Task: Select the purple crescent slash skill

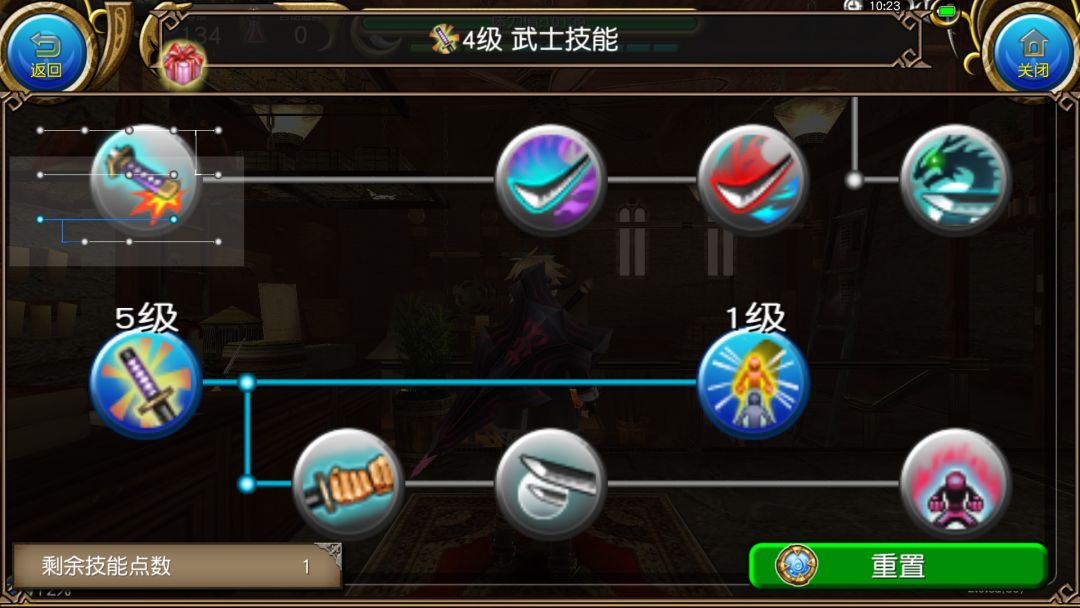Action: click(550, 180)
